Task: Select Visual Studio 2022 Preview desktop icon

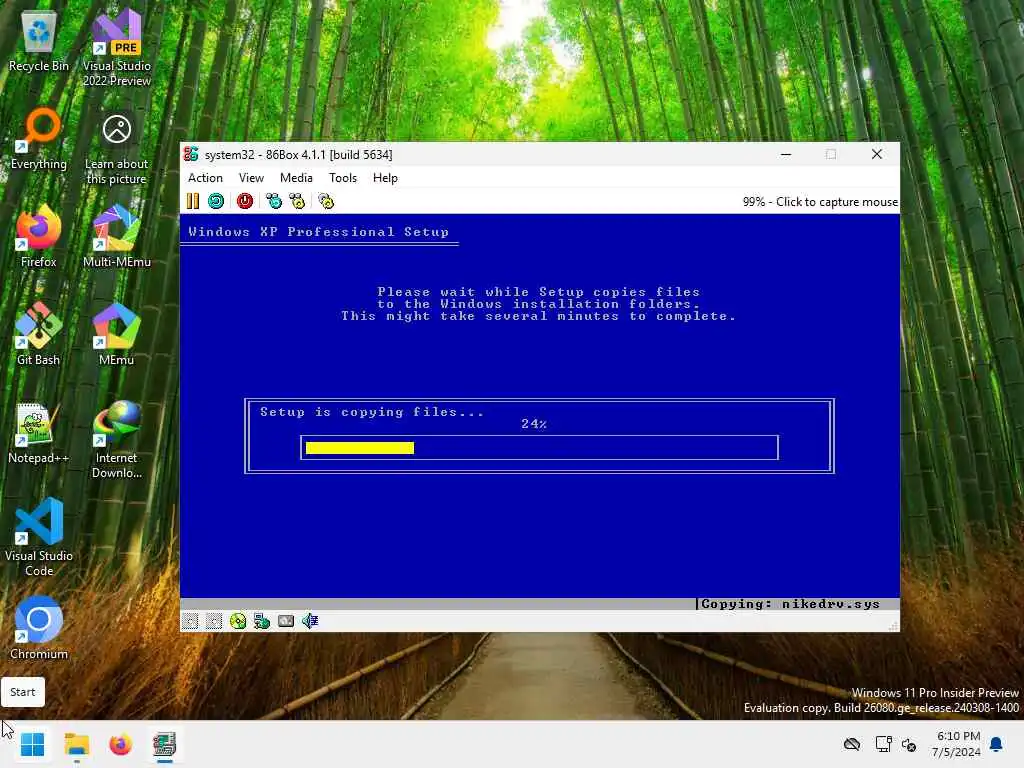Action: pos(116,48)
